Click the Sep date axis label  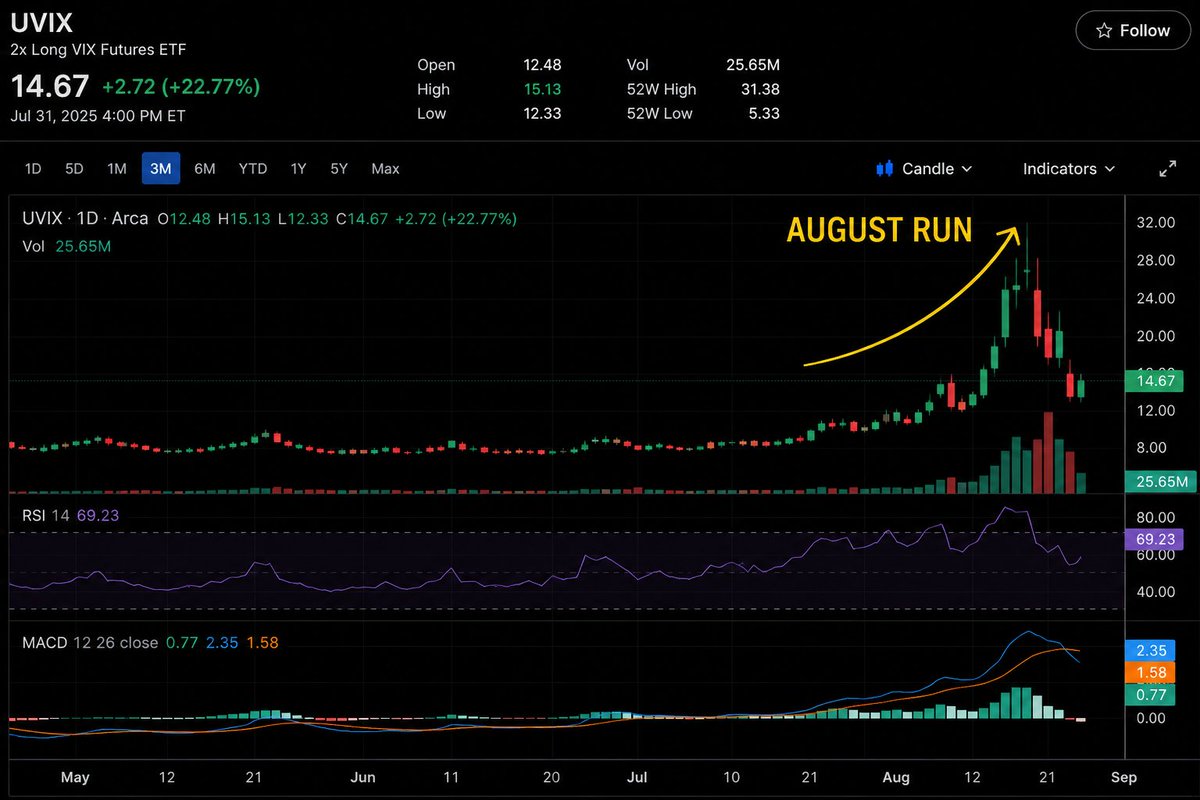click(1123, 777)
